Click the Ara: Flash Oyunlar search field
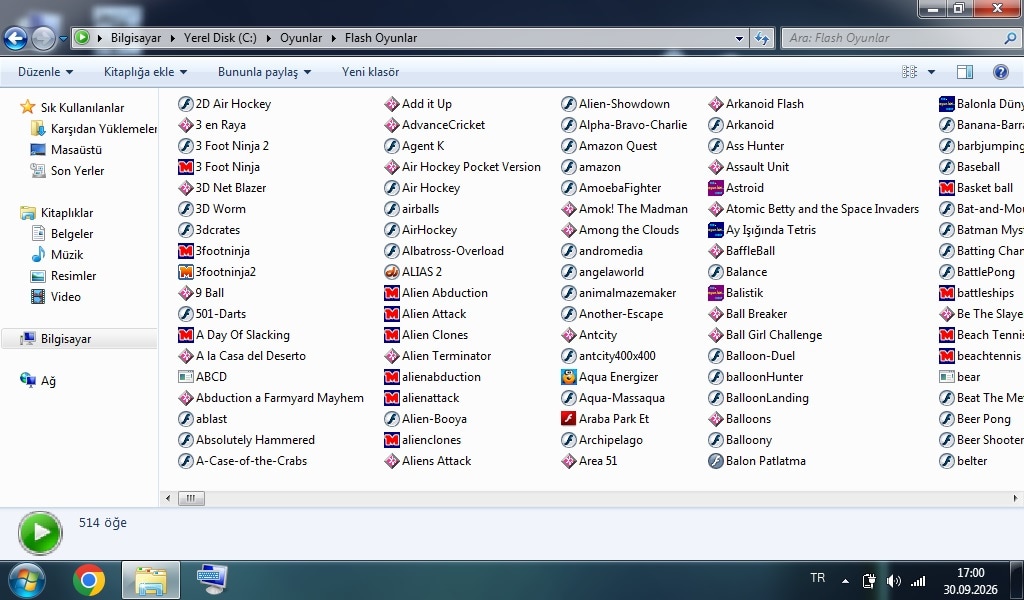This screenshot has width=1024, height=600. click(894, 38)
